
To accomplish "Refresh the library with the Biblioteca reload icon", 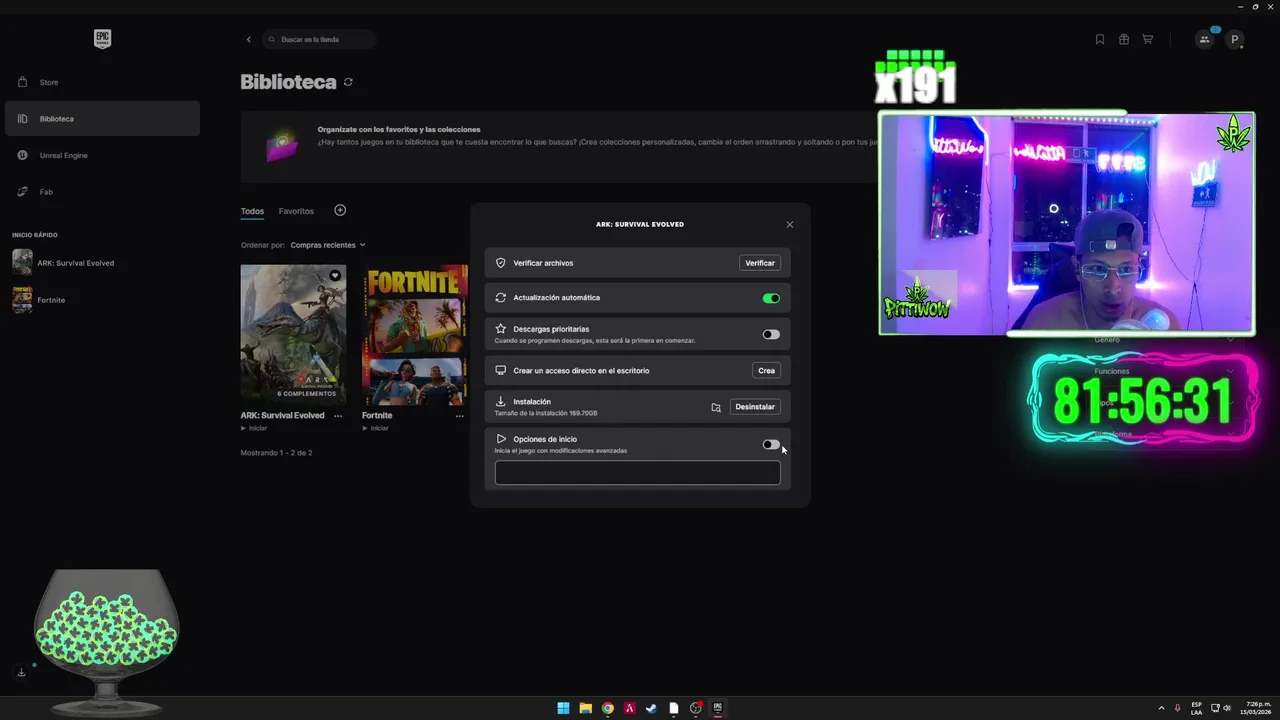I will [348, 82].
